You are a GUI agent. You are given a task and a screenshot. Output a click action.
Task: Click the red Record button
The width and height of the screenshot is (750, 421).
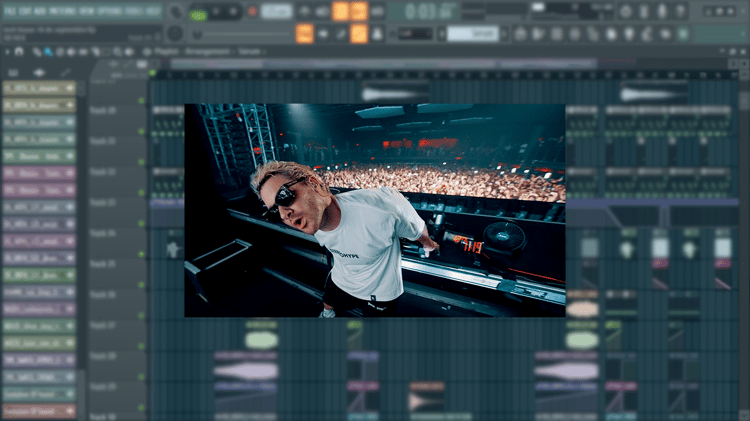(x=252, y=11)
